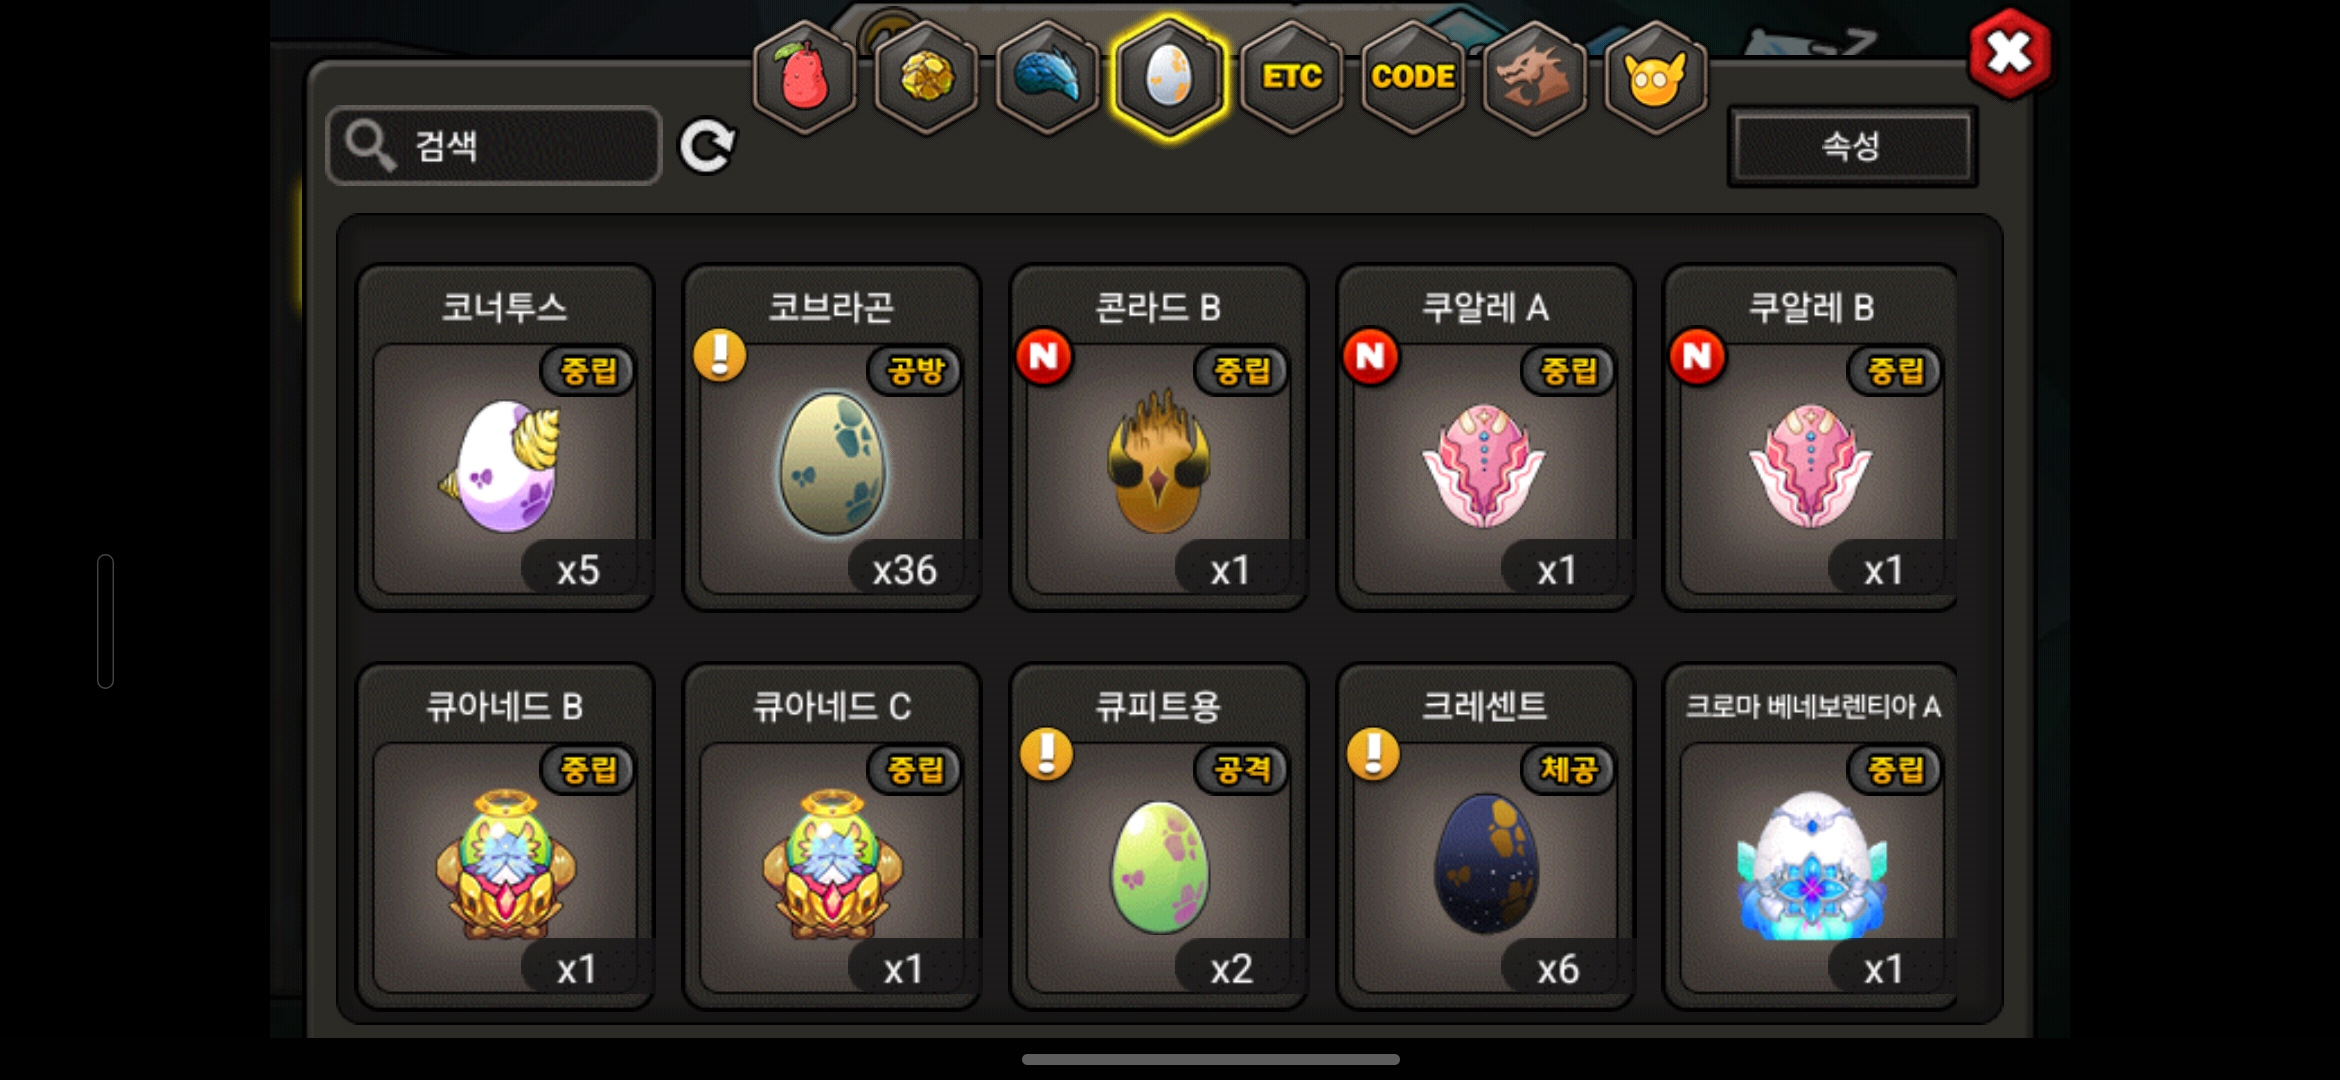Choose the 콘라드 B egg

tap(1158, 437)
